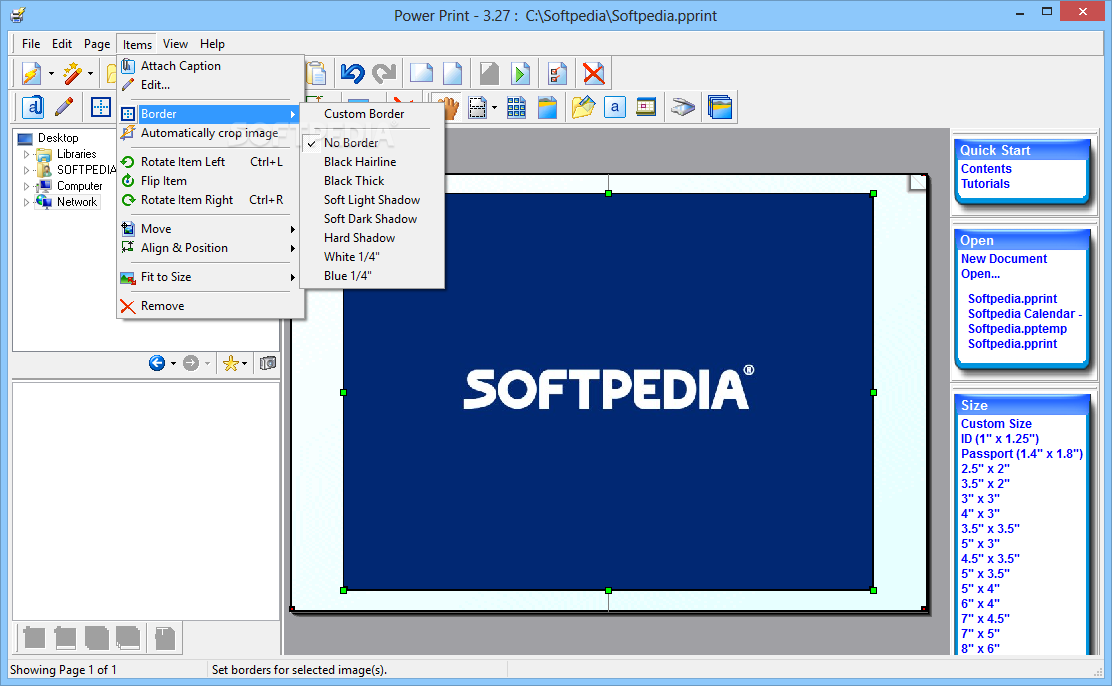The image size is (1112, 686).
Task: Select the Desktop tree item
Action: pyautogui.click(x=58, y=138)
